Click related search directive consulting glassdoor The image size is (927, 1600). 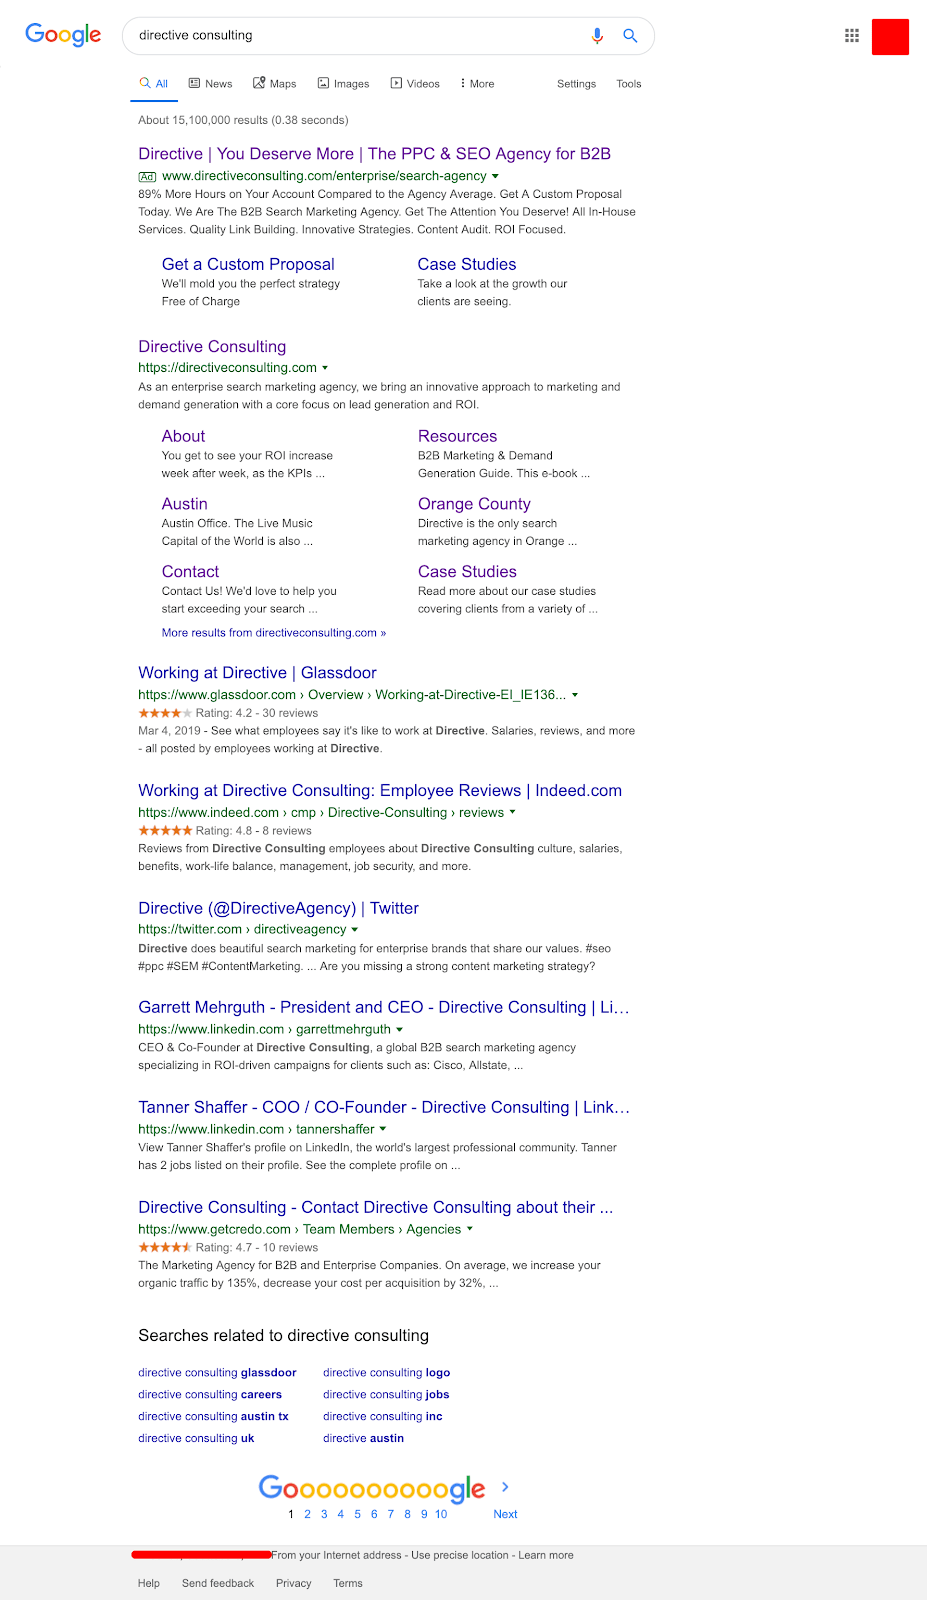tap(217, 1373)
